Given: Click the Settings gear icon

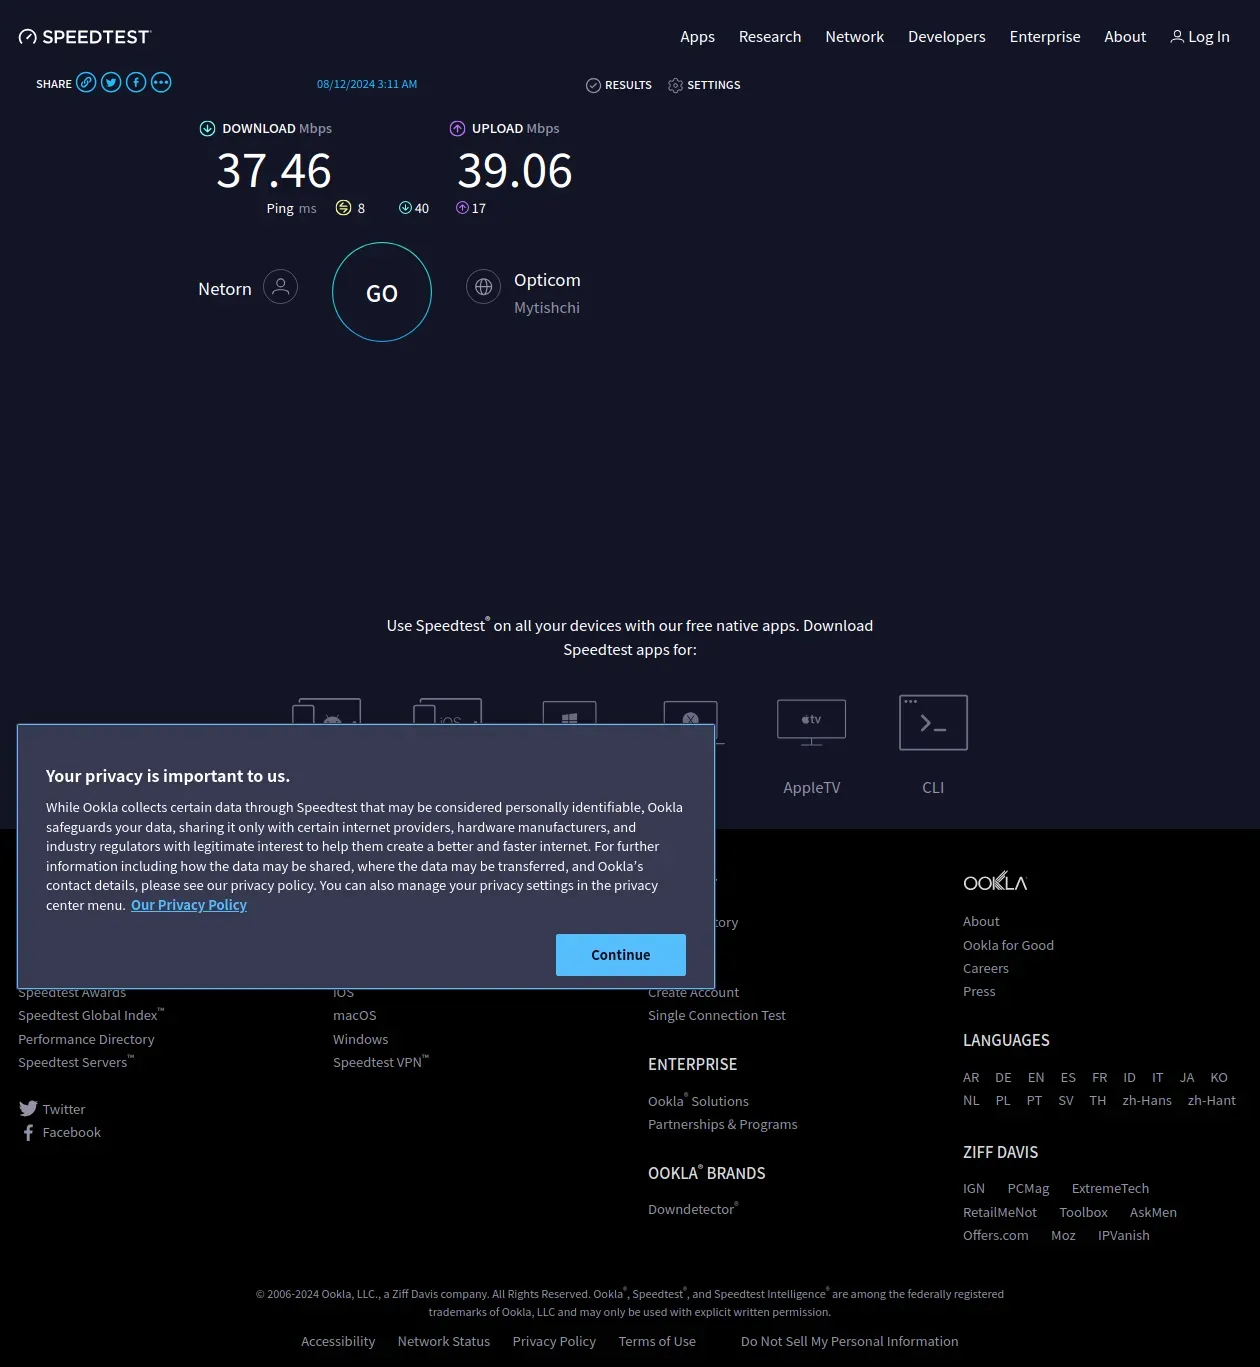Looking at the screenshot, I should tap(675, 85).
